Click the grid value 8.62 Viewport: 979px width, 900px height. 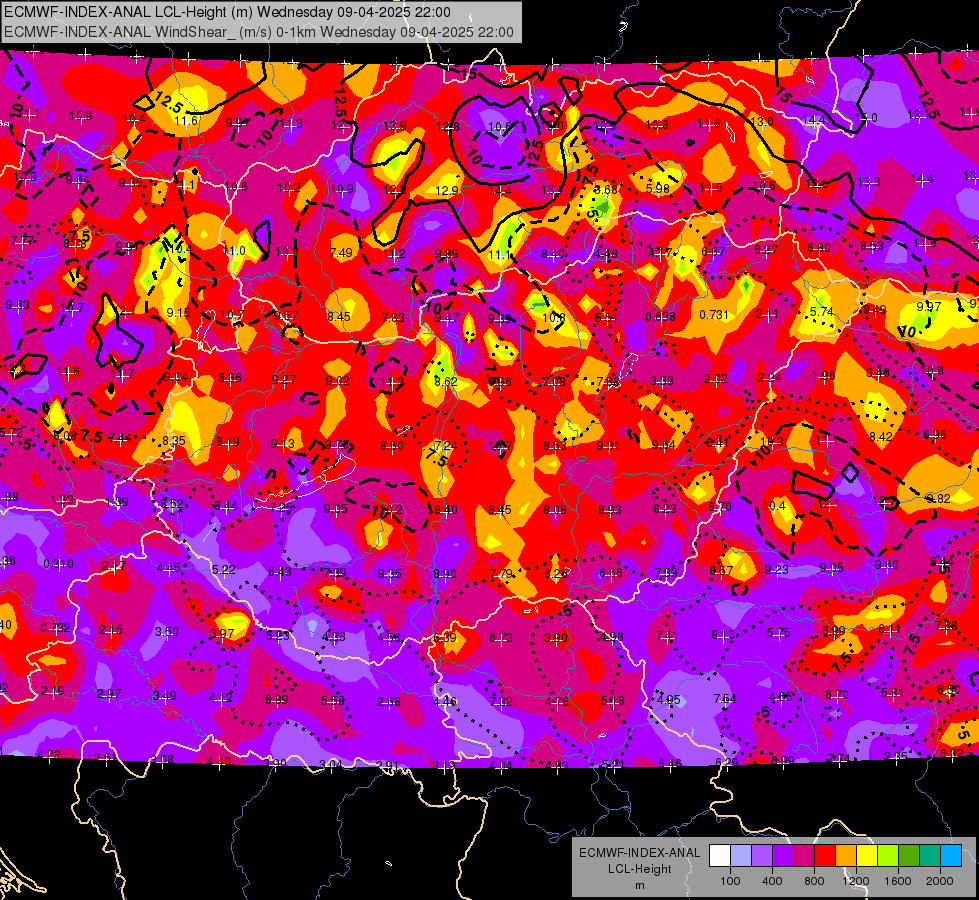pos(446,381)
